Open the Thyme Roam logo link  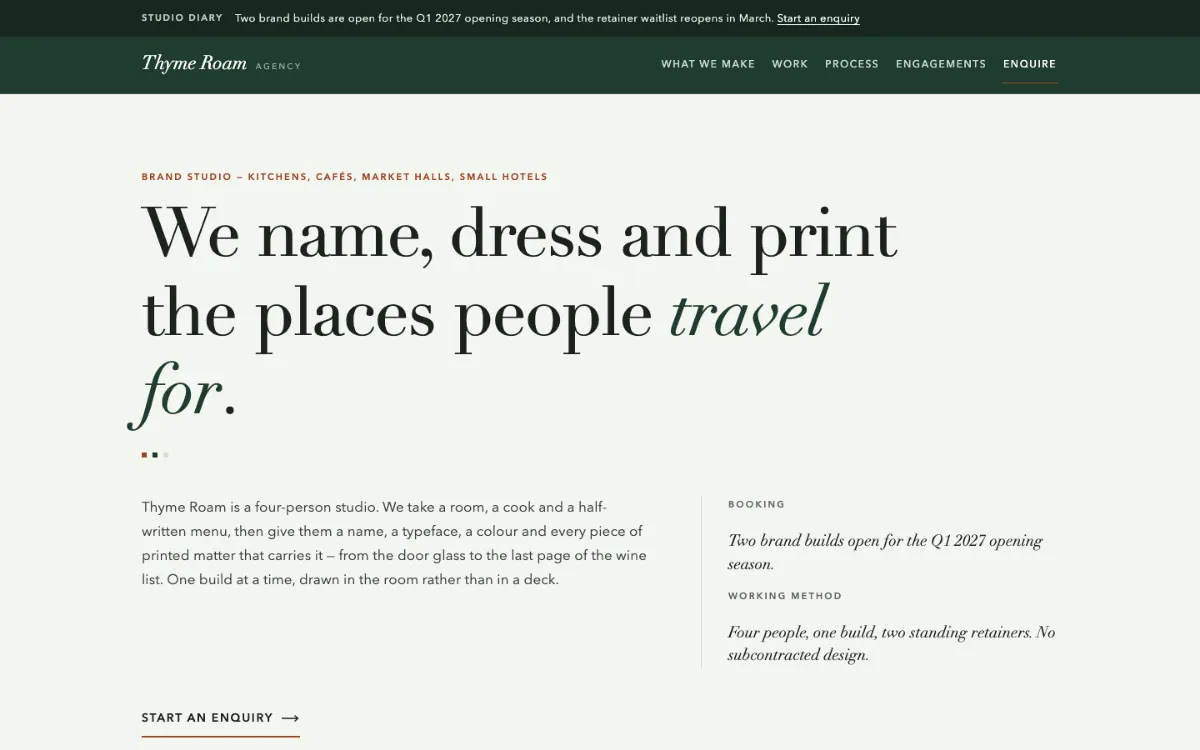(221, 64)
